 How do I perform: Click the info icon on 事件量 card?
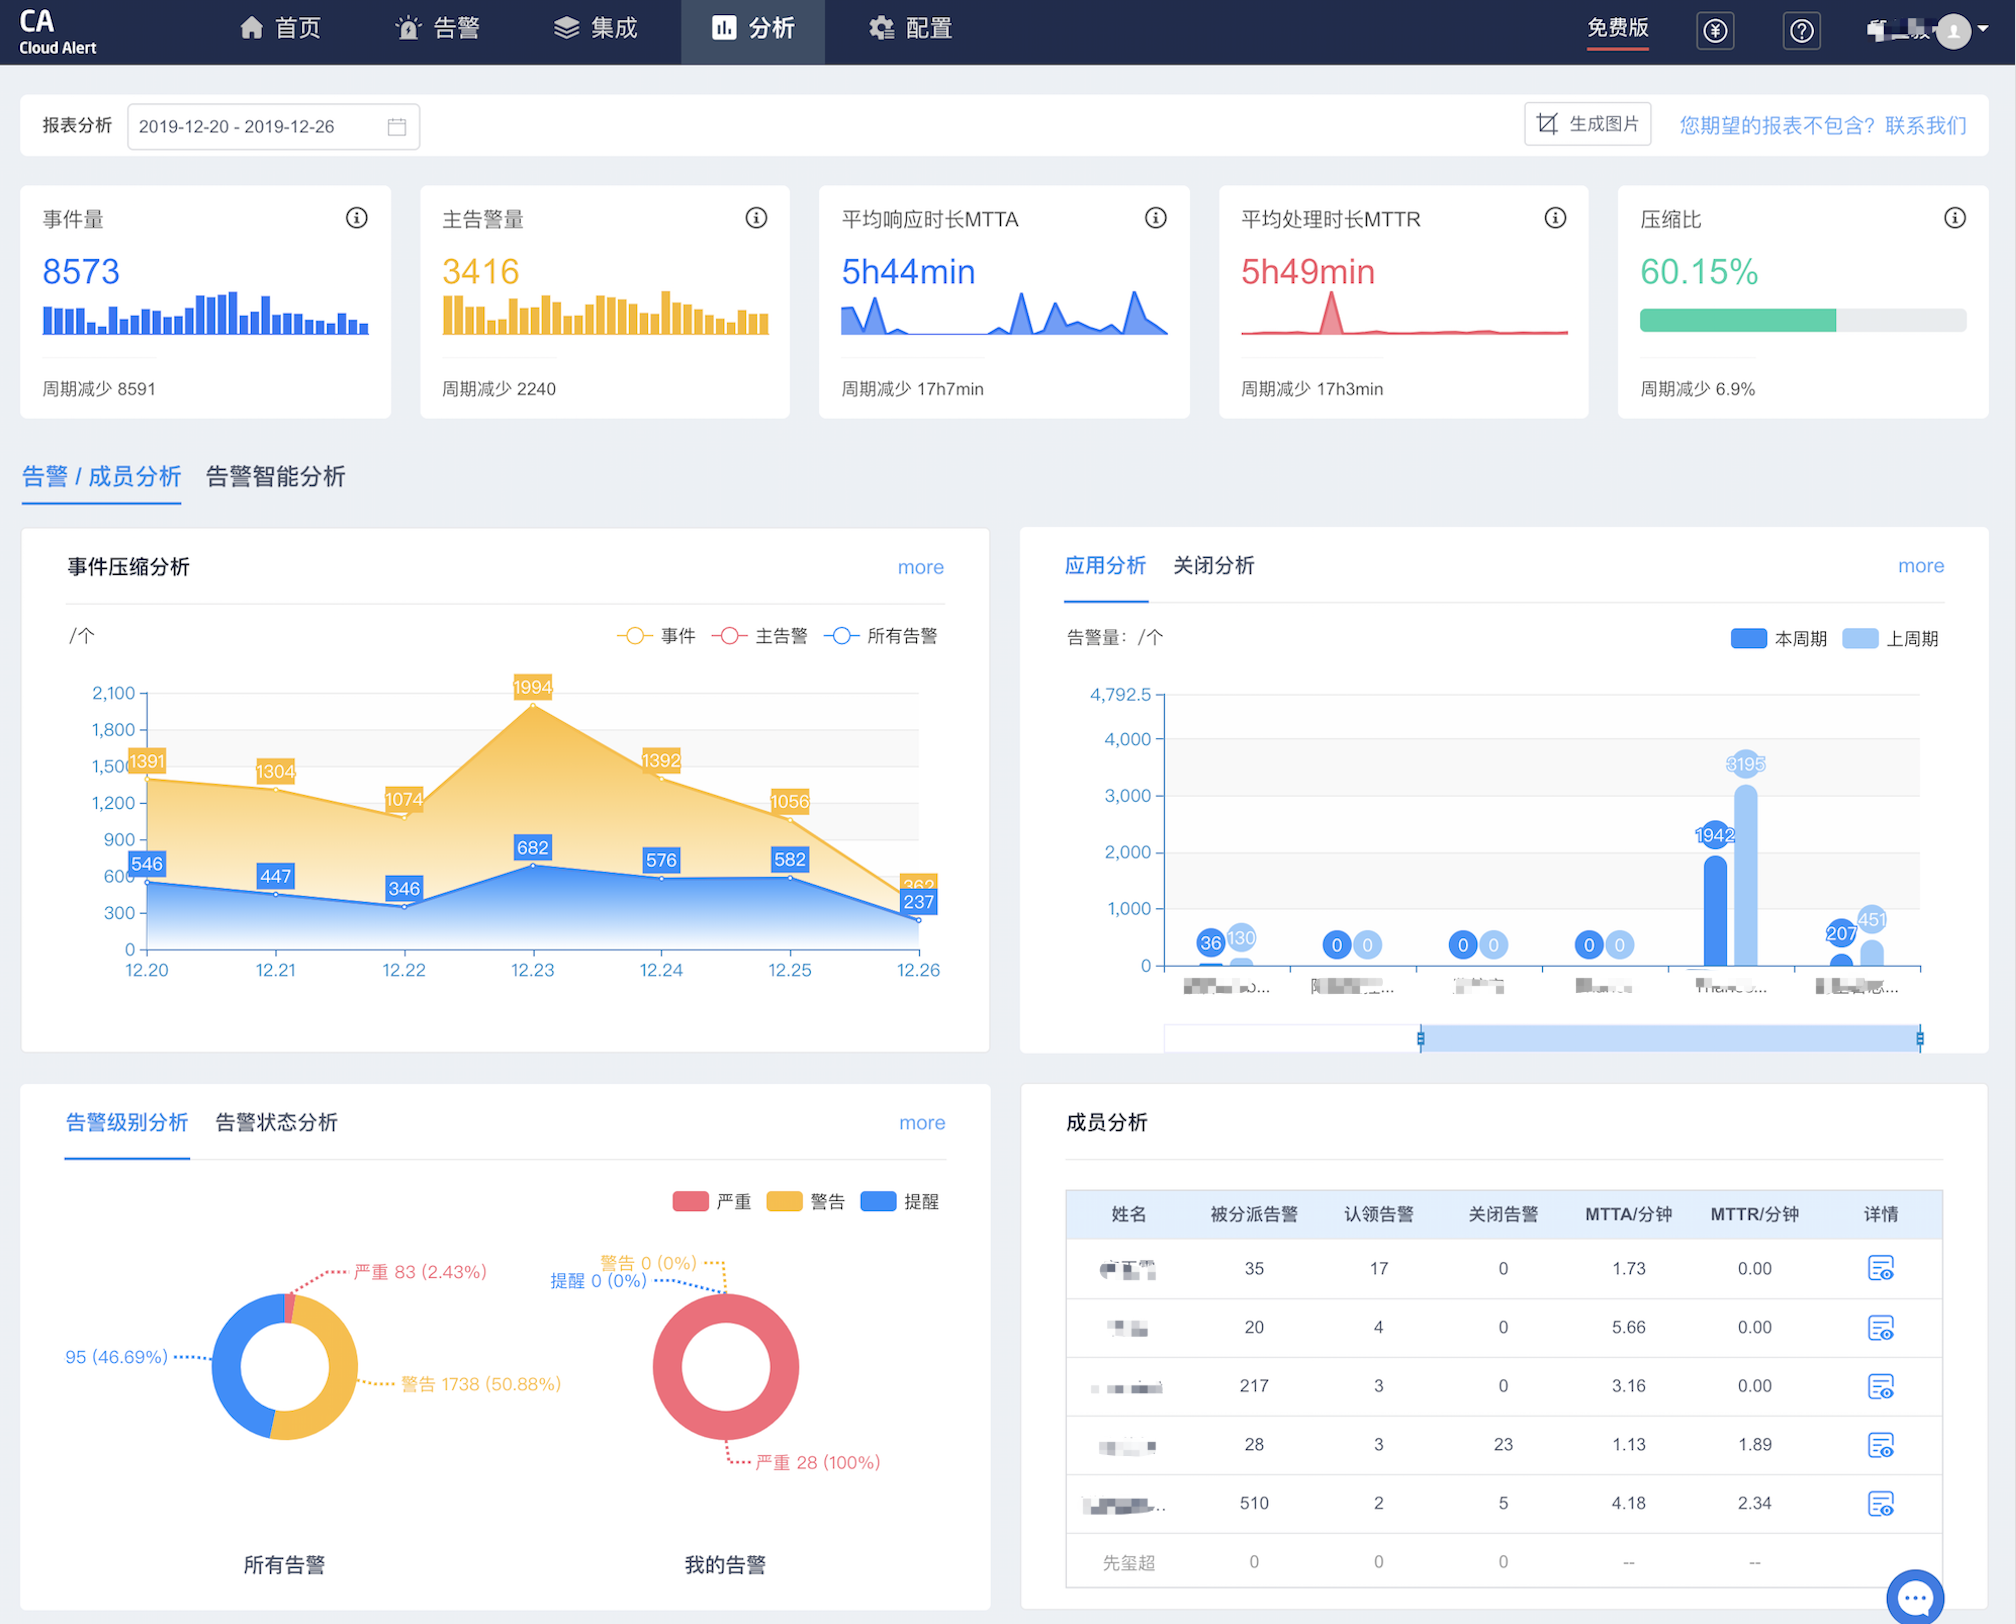356,218
